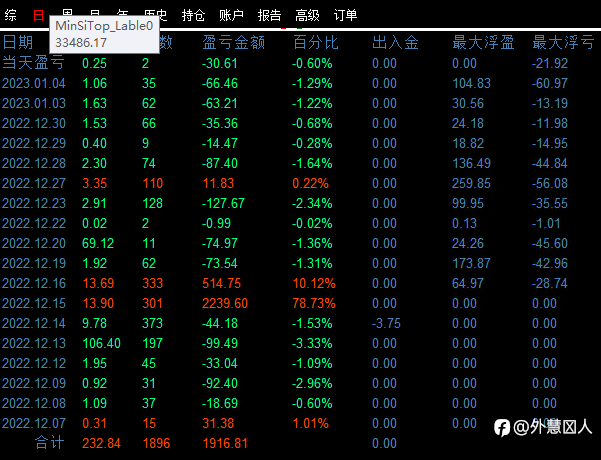Click the trade count 128
This screenshot has width=601, height=460.
153,203
